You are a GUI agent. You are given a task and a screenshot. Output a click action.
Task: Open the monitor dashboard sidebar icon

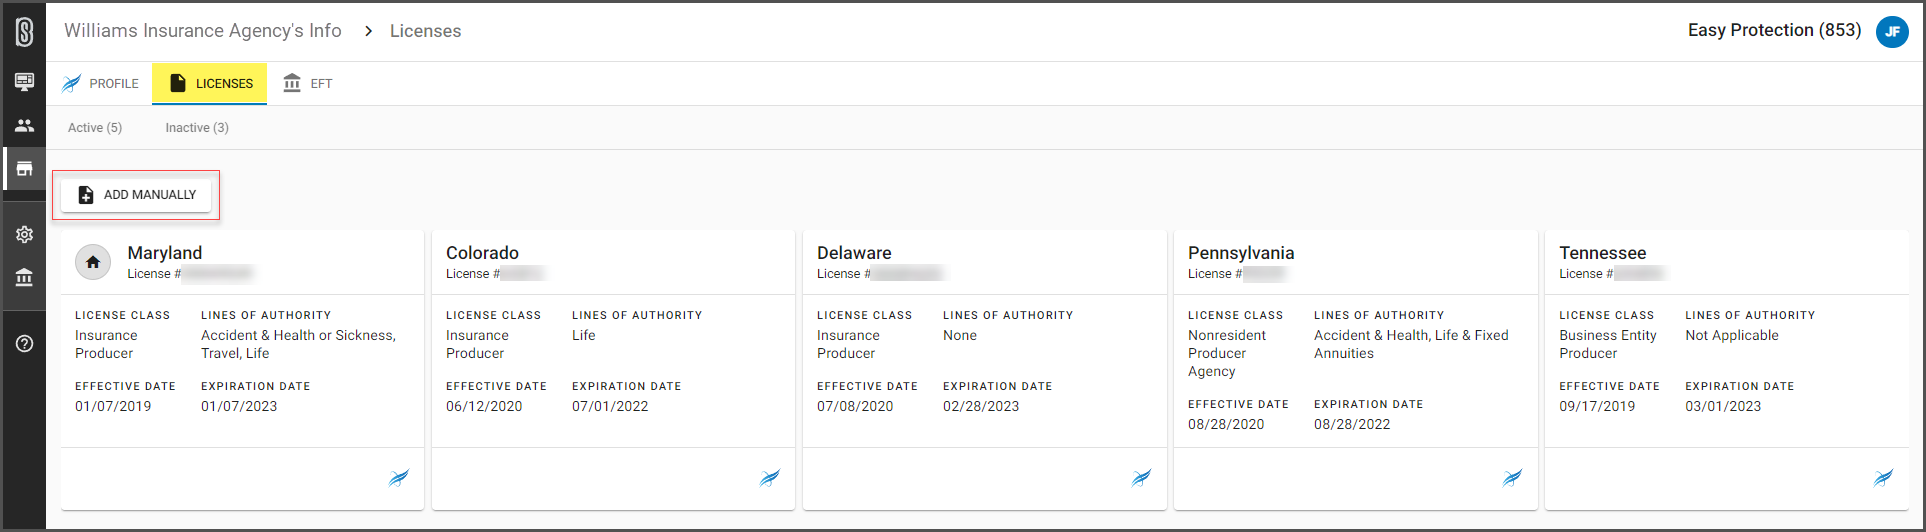(24, 82)
